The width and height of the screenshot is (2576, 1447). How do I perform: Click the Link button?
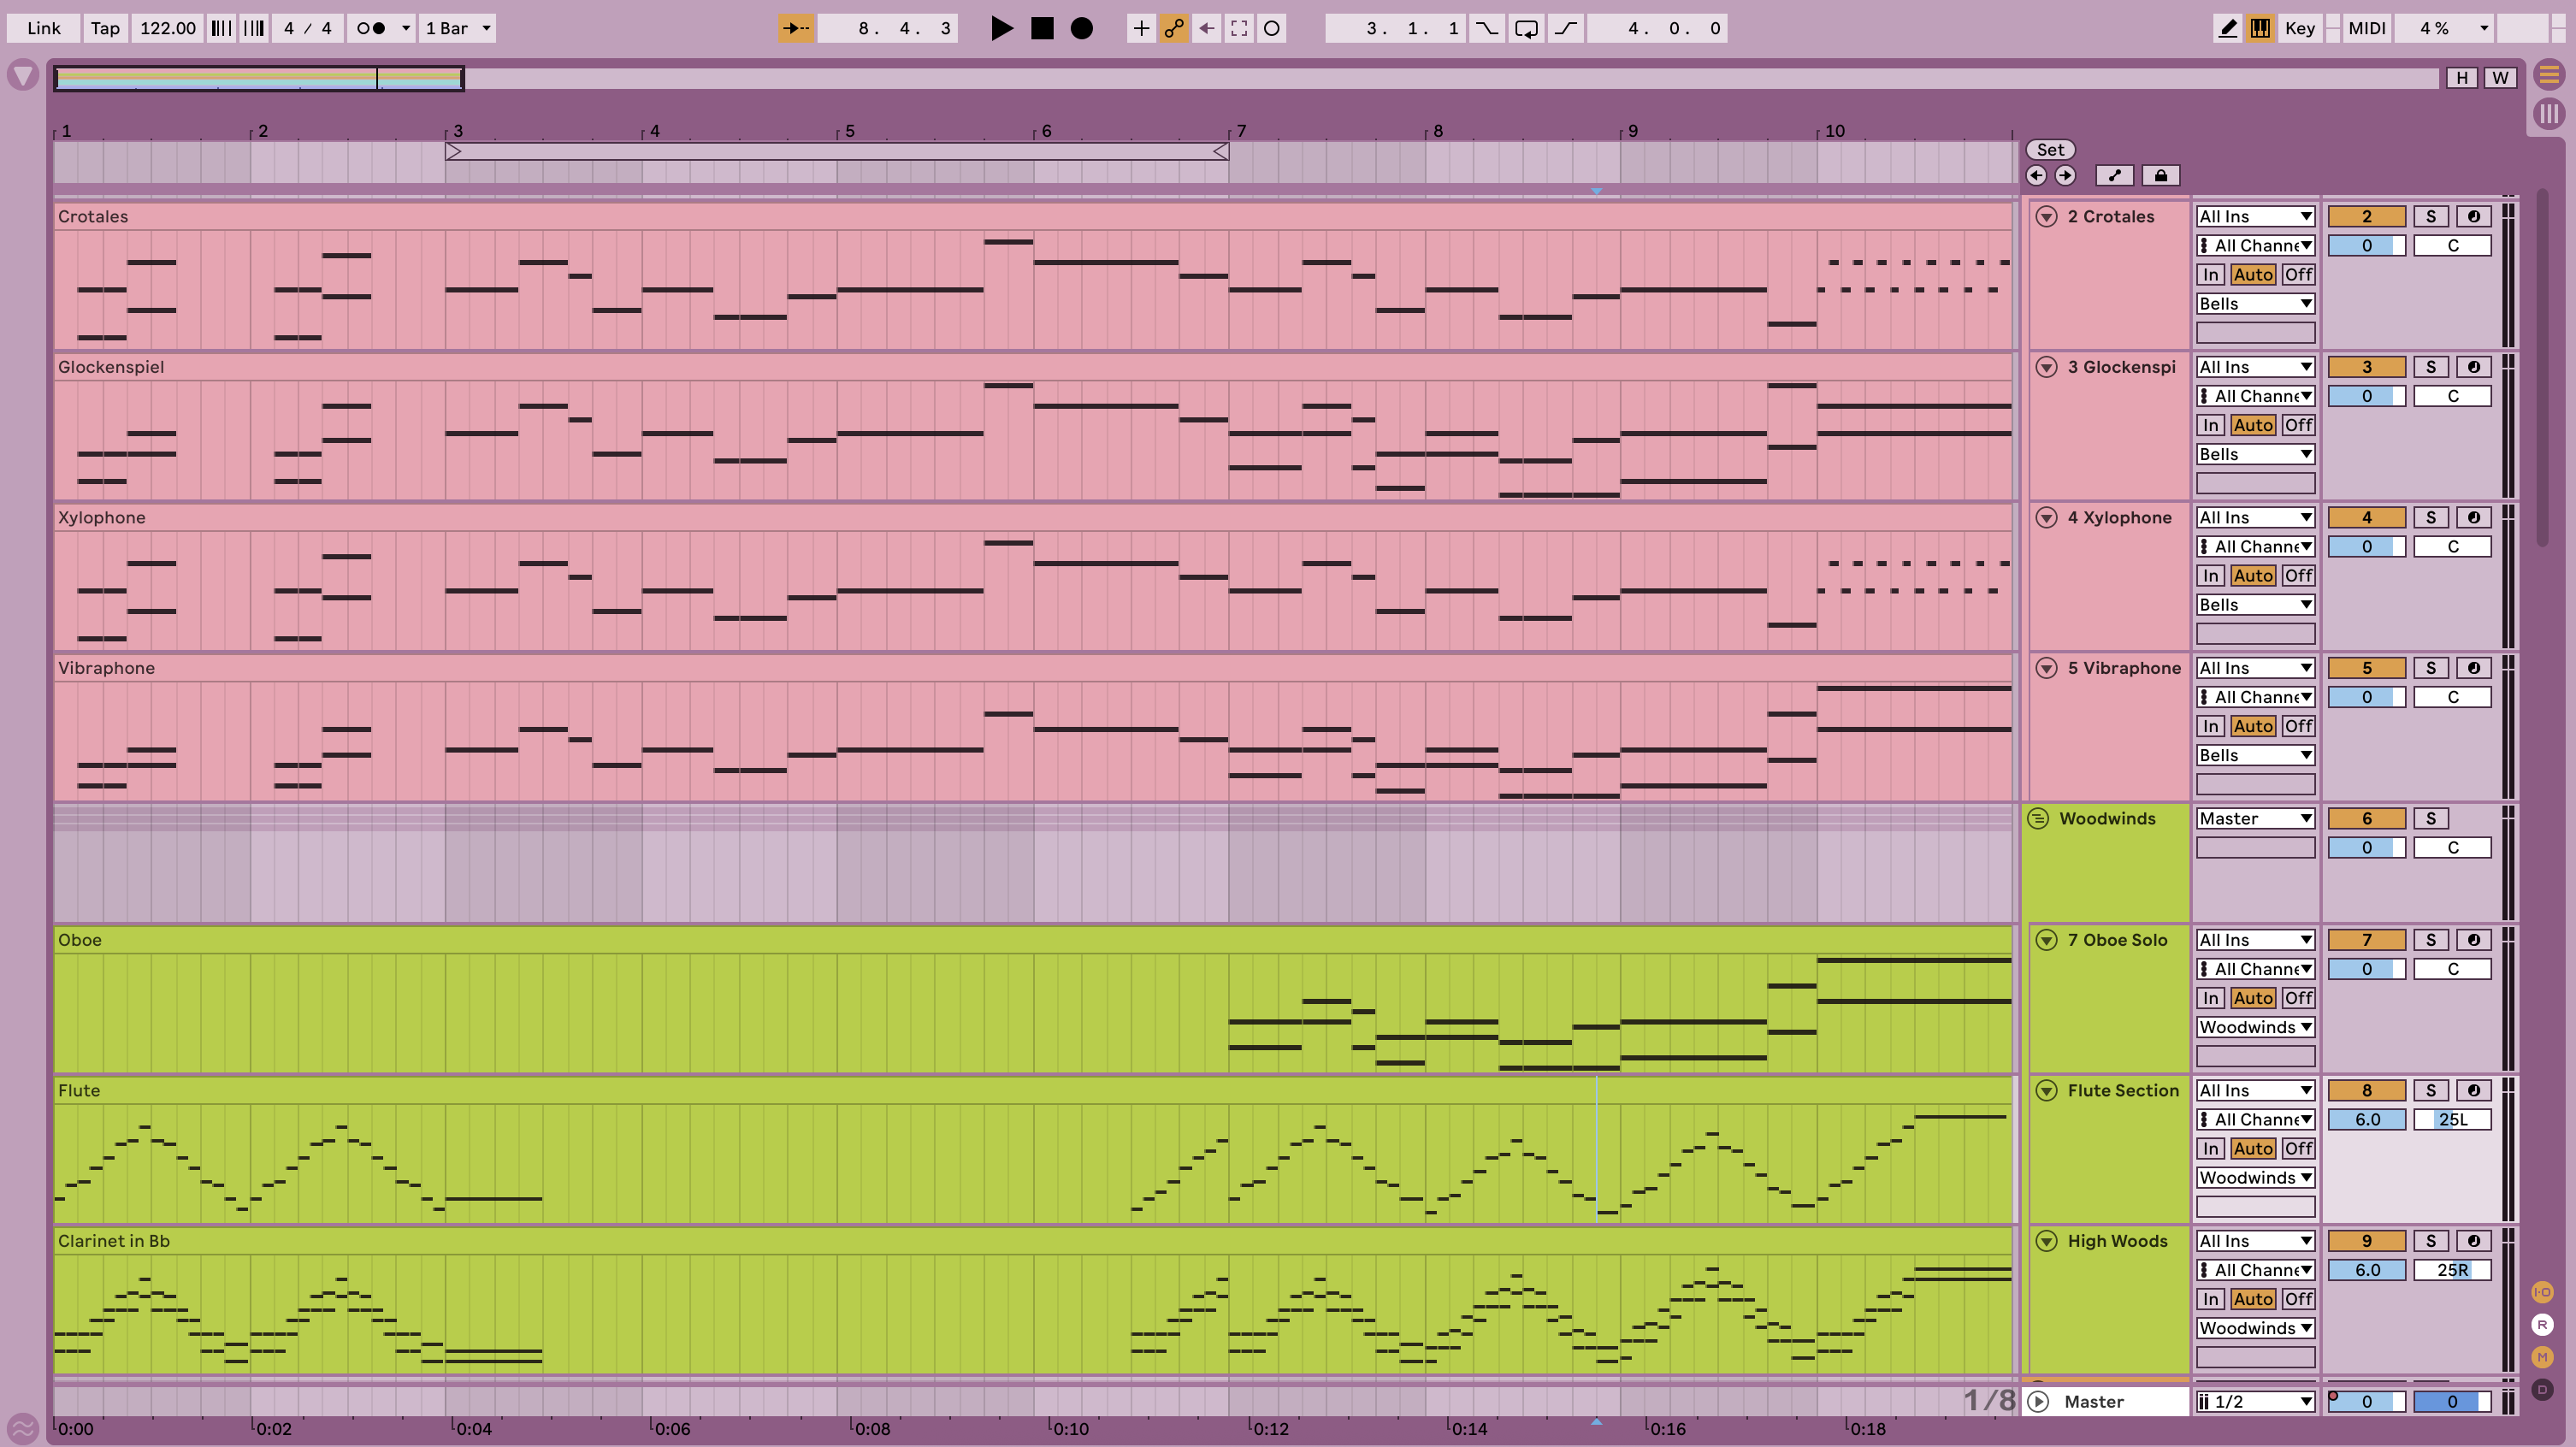pyautogui.click(x=43, y=28)
